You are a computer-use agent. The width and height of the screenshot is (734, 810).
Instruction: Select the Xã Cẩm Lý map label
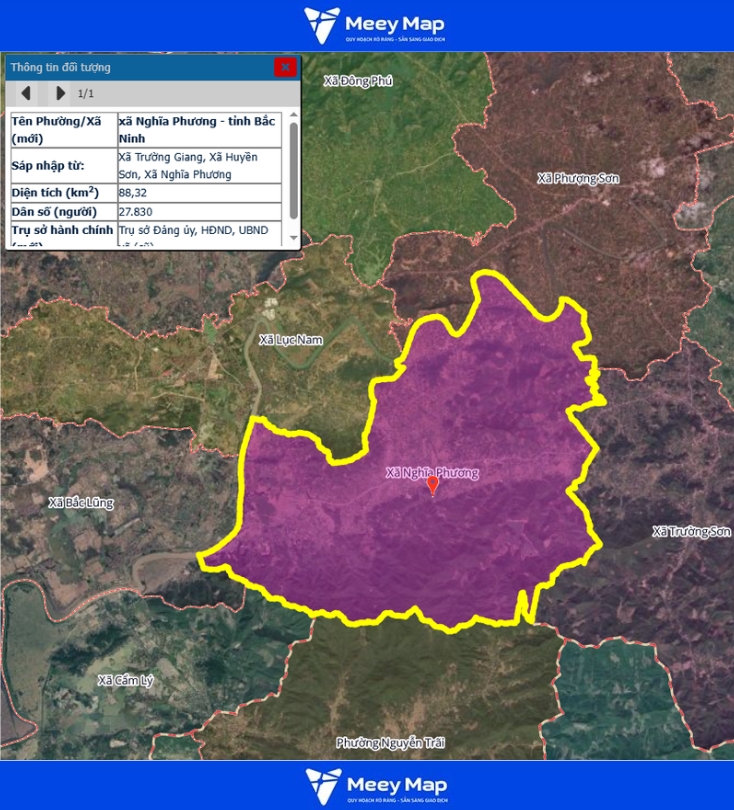125,680
